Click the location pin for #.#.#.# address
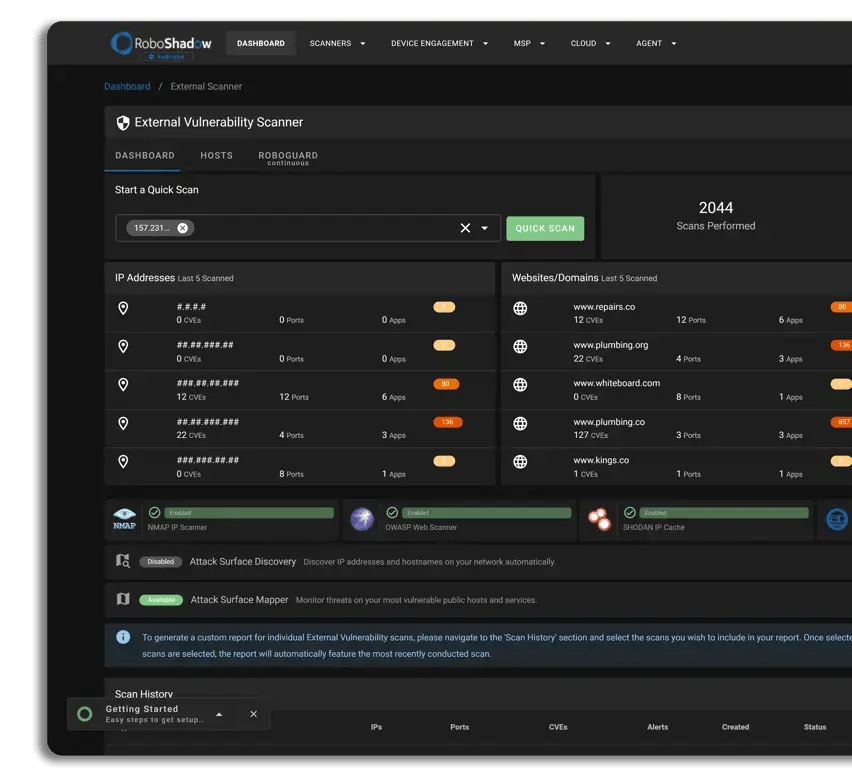 [x=123, y=309]
